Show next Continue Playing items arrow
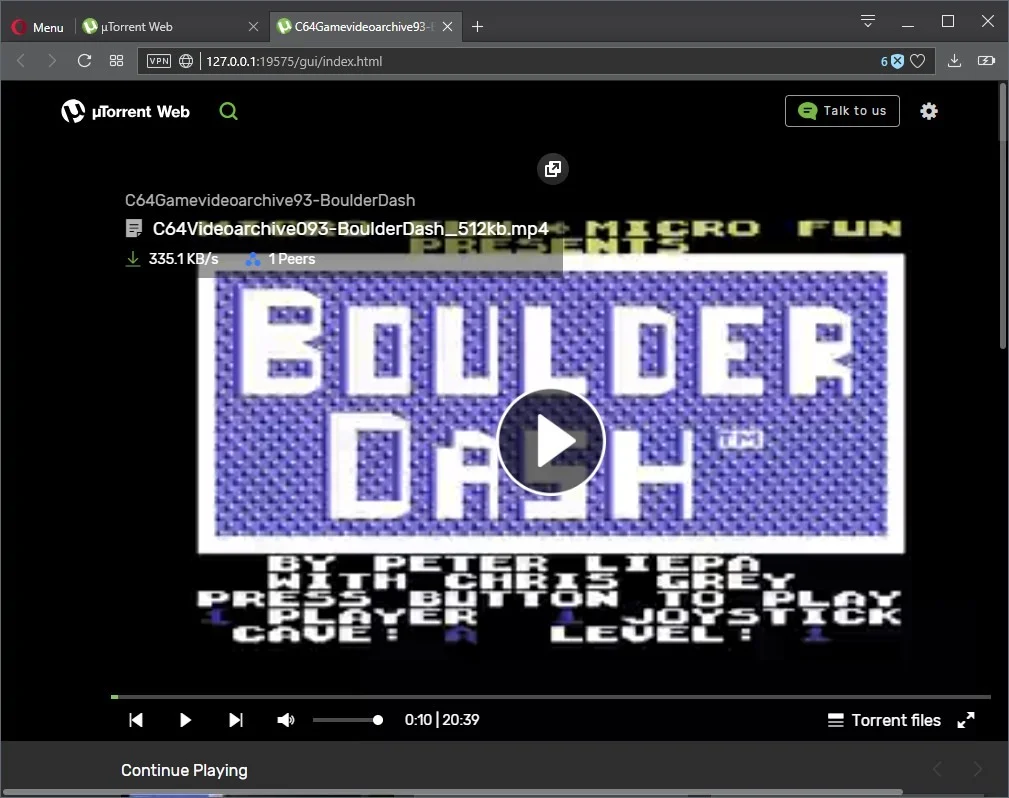Viewport: 1009px width, 798px height. (977, 768)
